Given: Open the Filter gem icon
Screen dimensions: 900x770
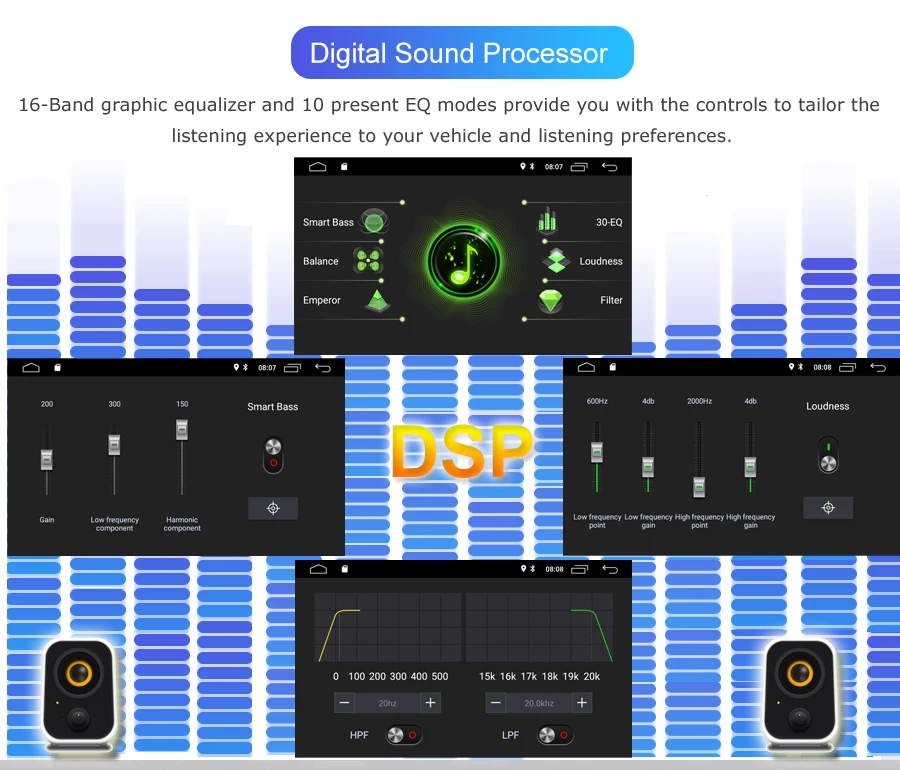Looking at the screenshot, I should click(550, 300).
